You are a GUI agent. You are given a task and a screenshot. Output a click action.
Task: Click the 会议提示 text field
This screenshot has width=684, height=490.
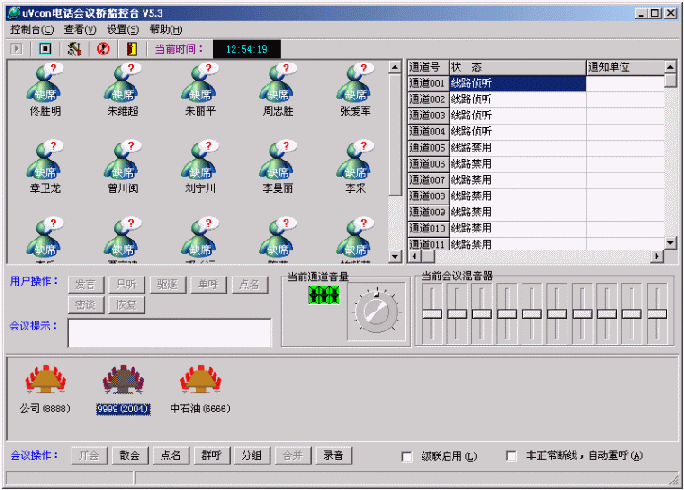point(169,332)
